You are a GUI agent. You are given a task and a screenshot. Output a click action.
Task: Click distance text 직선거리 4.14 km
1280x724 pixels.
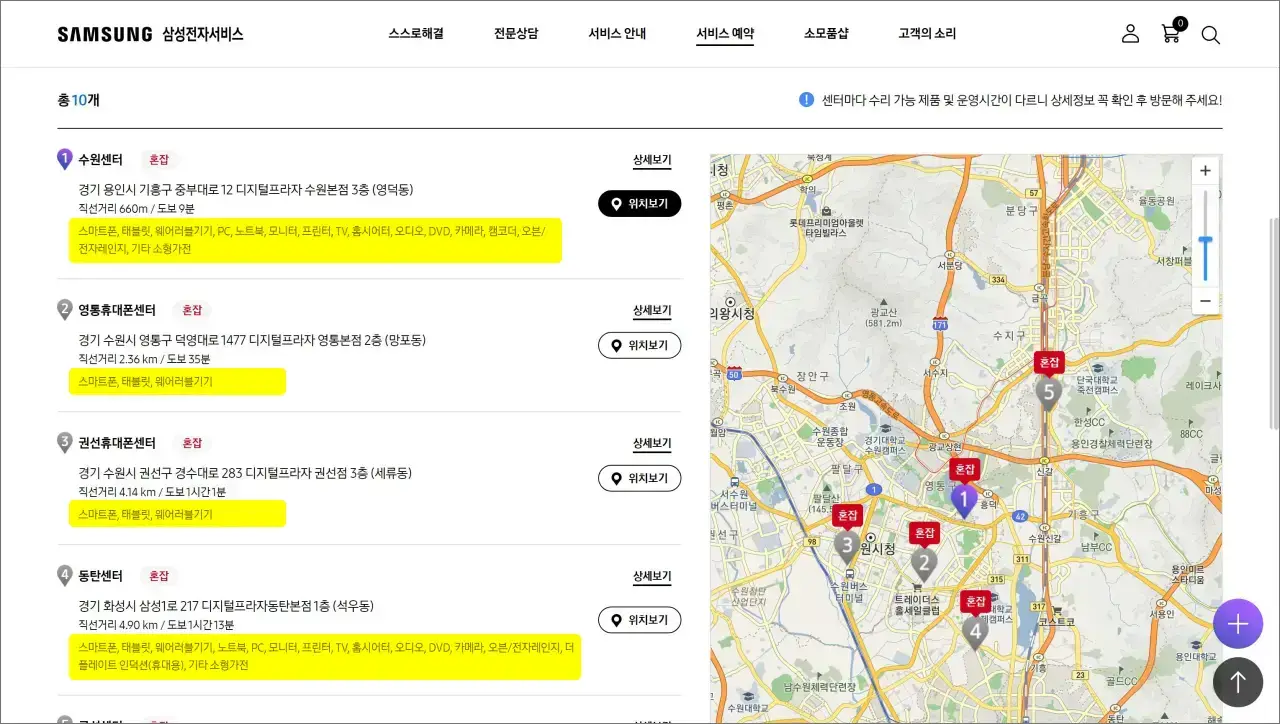pos(152,492)
